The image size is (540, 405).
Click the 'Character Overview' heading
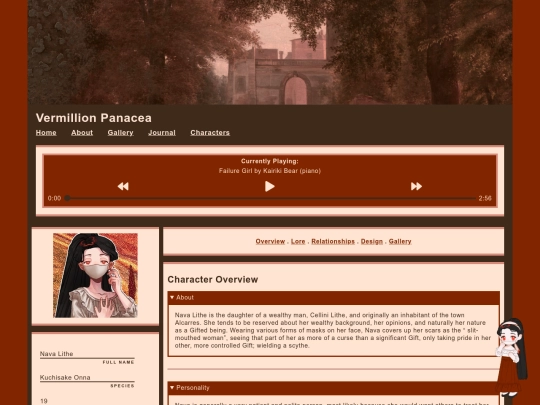212,279
